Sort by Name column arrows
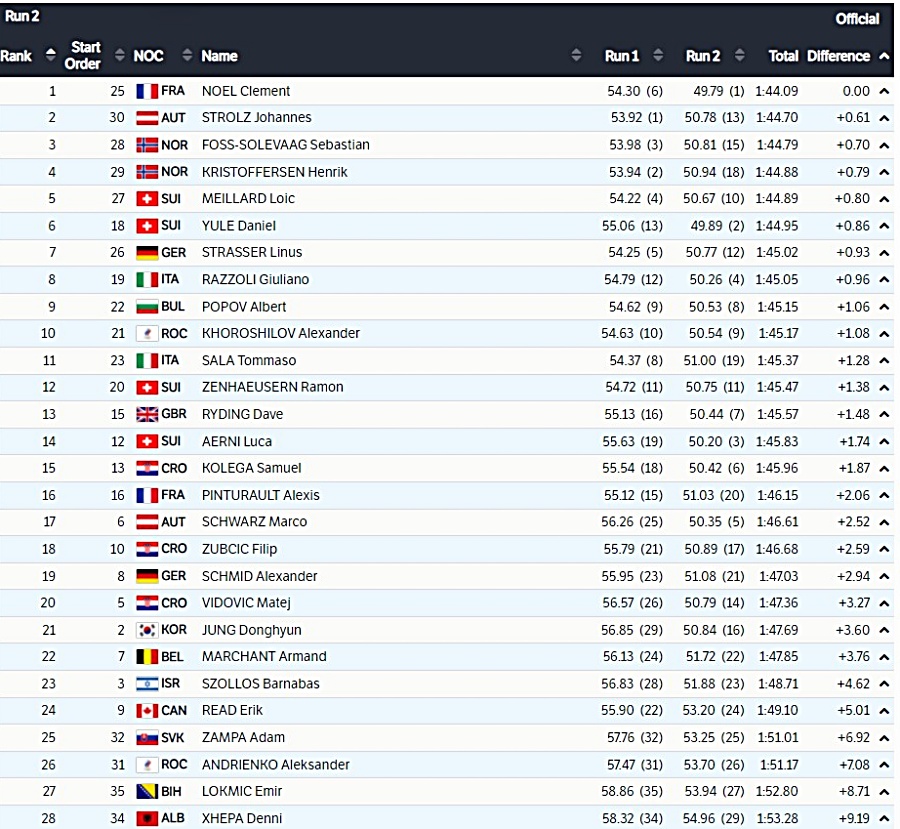Image resolution: width=900 pixels, height=829 pixels. [576, 55]
